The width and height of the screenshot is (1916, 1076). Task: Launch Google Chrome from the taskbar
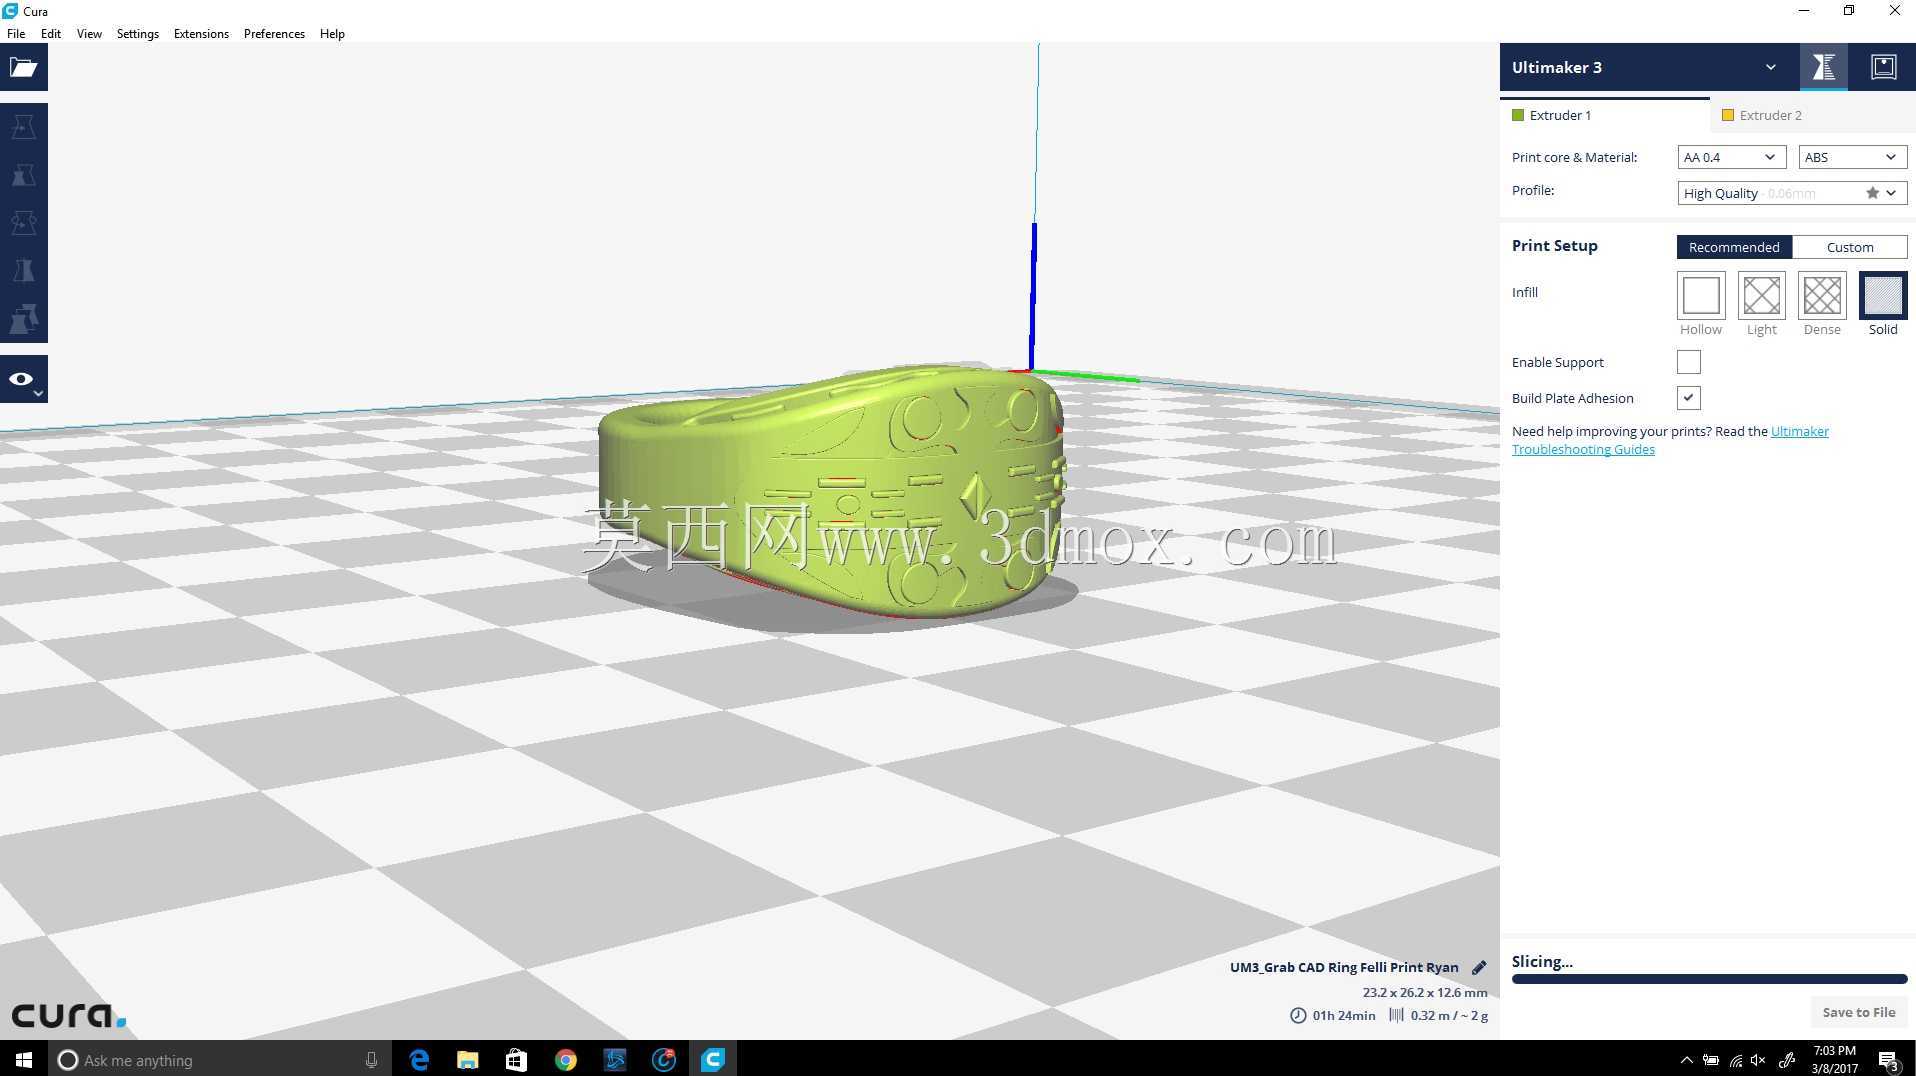[565, 1059]
